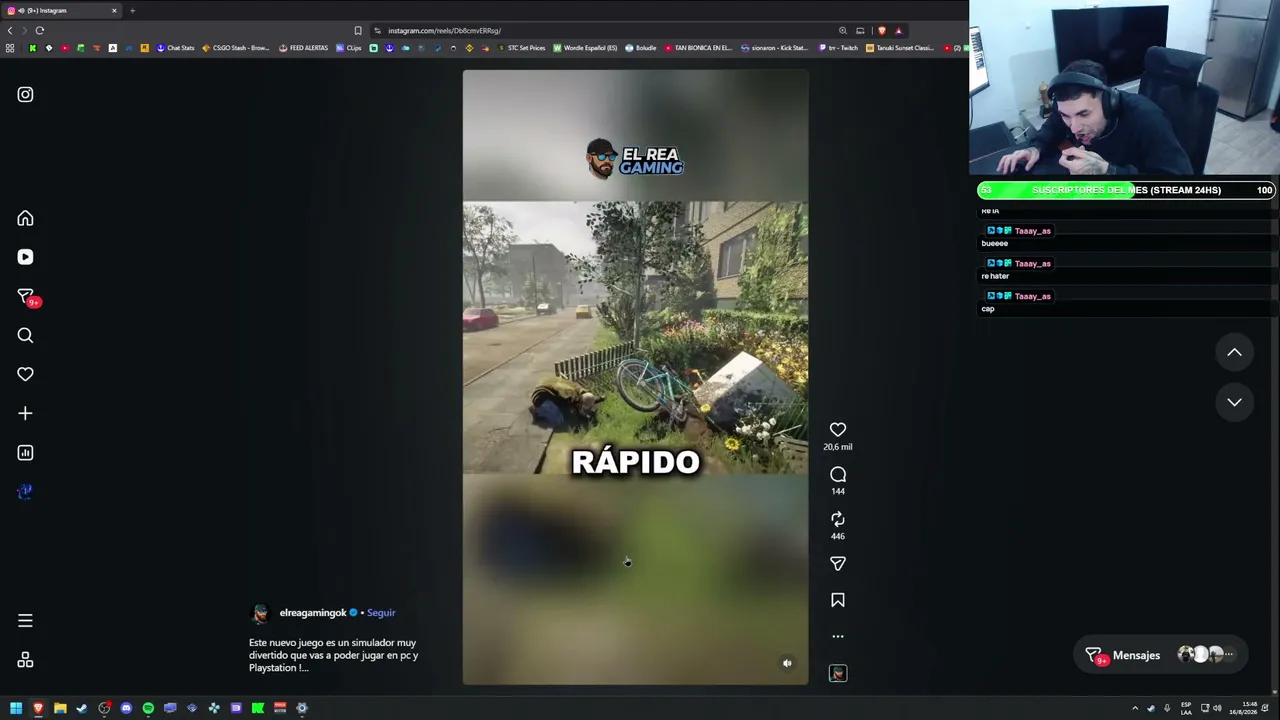This screenshot has height=720, width=1280.
Task: Open the elreagamingok profile name
Action: pos(313,613)
